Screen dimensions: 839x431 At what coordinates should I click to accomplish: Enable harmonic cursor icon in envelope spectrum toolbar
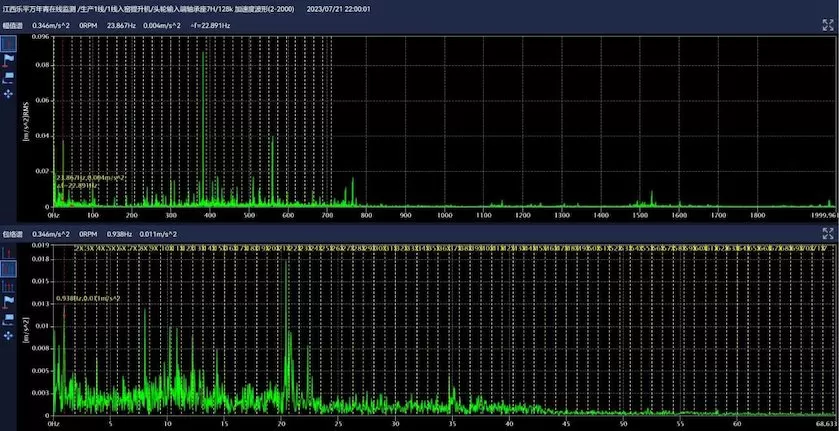click(9, 286)
